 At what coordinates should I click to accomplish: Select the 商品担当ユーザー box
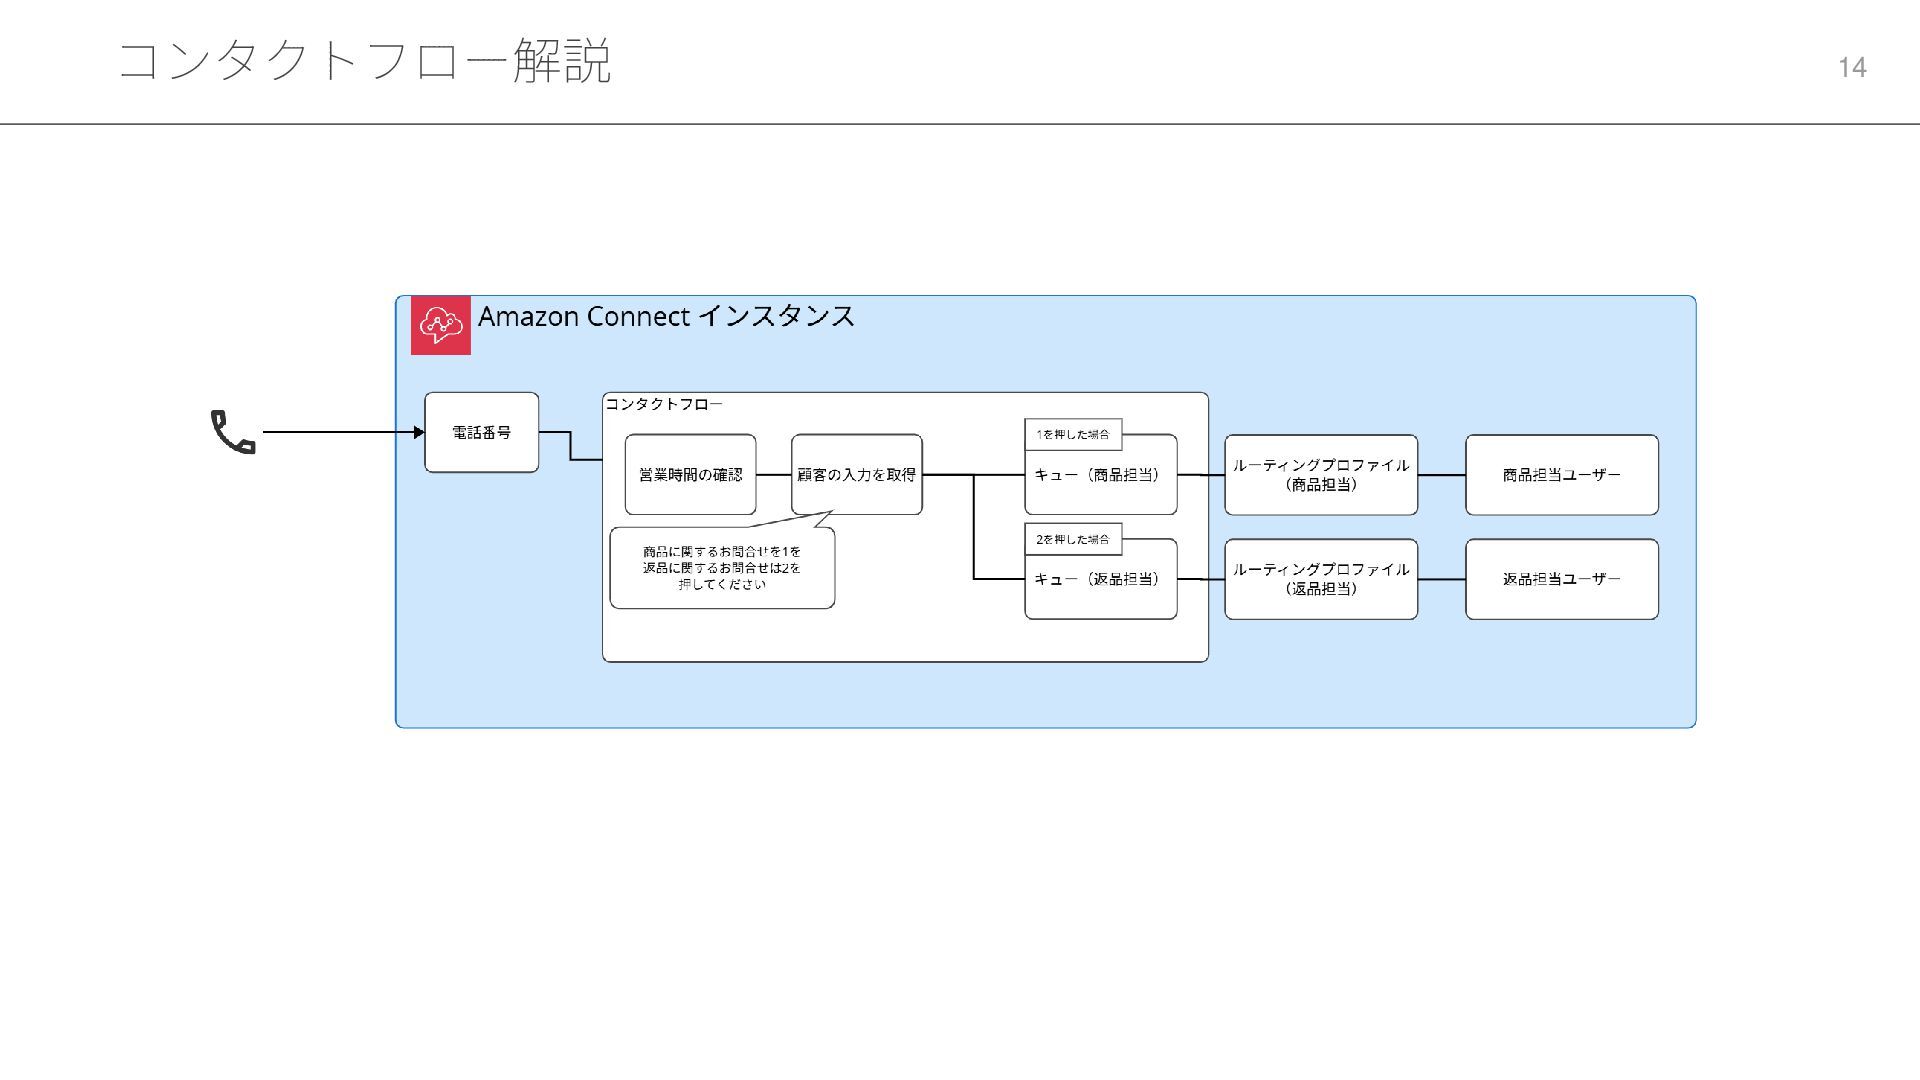tap(1561, 475)
